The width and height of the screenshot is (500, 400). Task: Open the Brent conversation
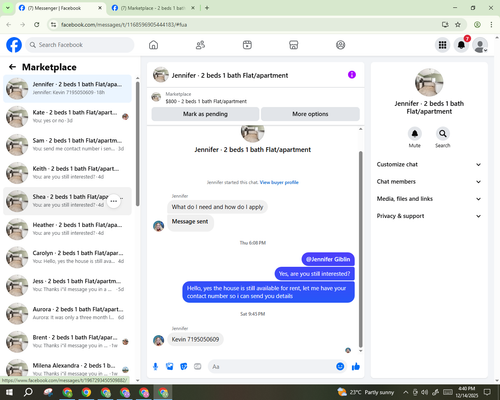[67, 342]
